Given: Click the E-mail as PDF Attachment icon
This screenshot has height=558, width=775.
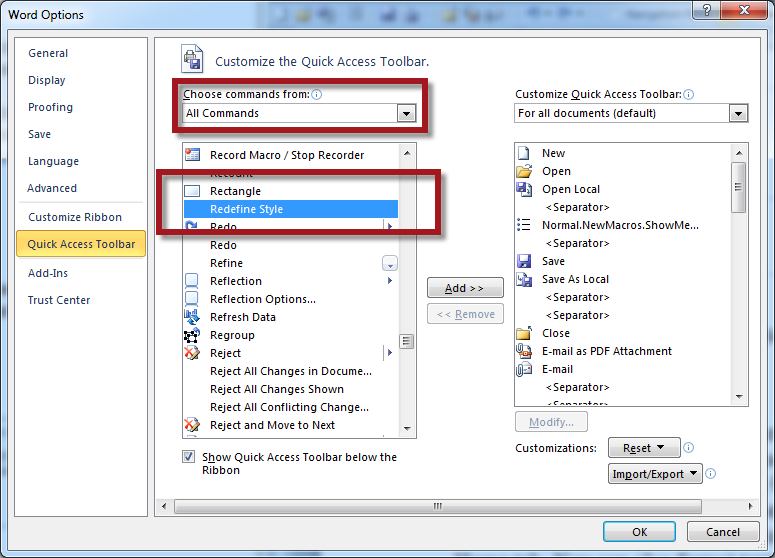Looking at the screenshot, I should (524, 351).
